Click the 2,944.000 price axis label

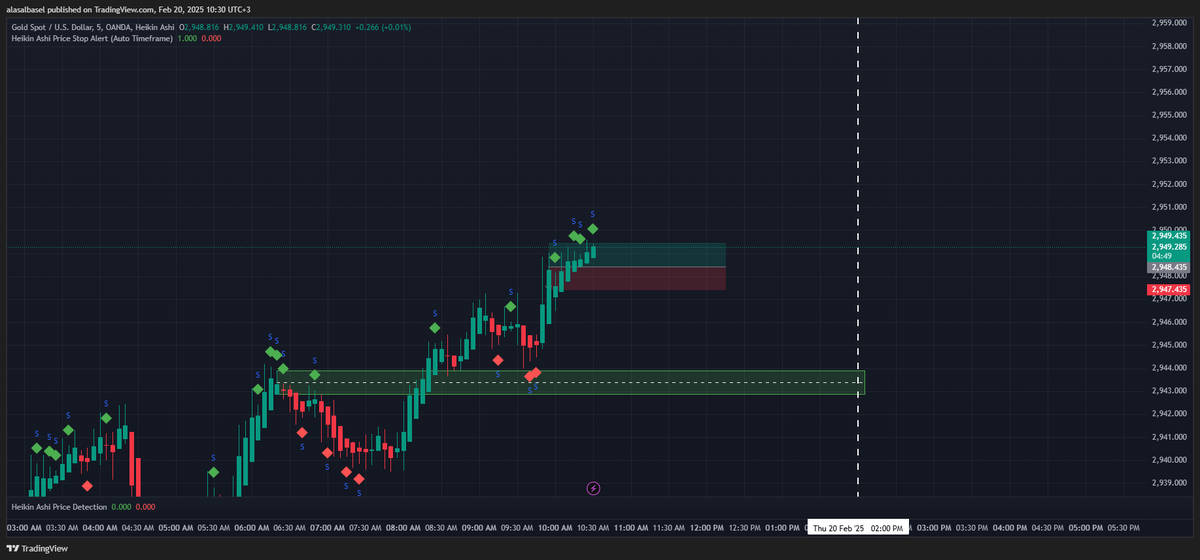tap(1169, 368)
